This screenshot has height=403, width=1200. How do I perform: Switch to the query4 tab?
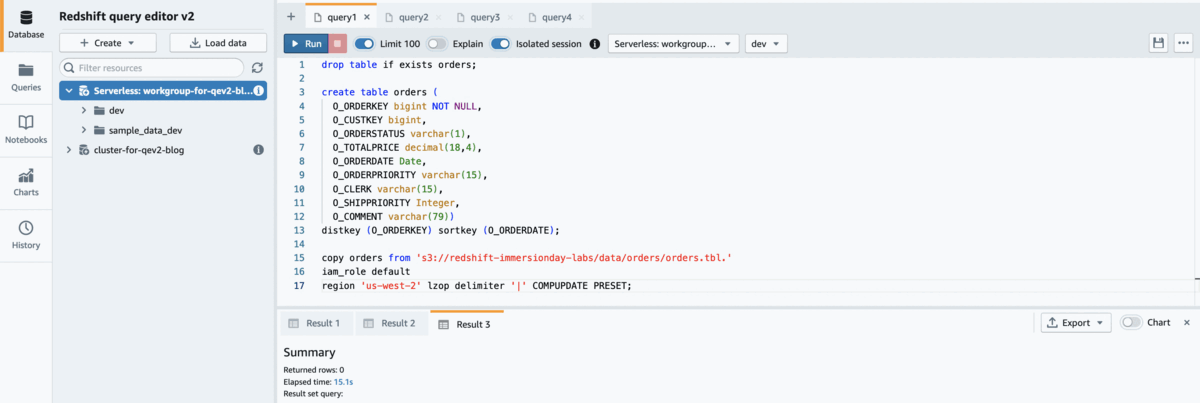(556, 18)
